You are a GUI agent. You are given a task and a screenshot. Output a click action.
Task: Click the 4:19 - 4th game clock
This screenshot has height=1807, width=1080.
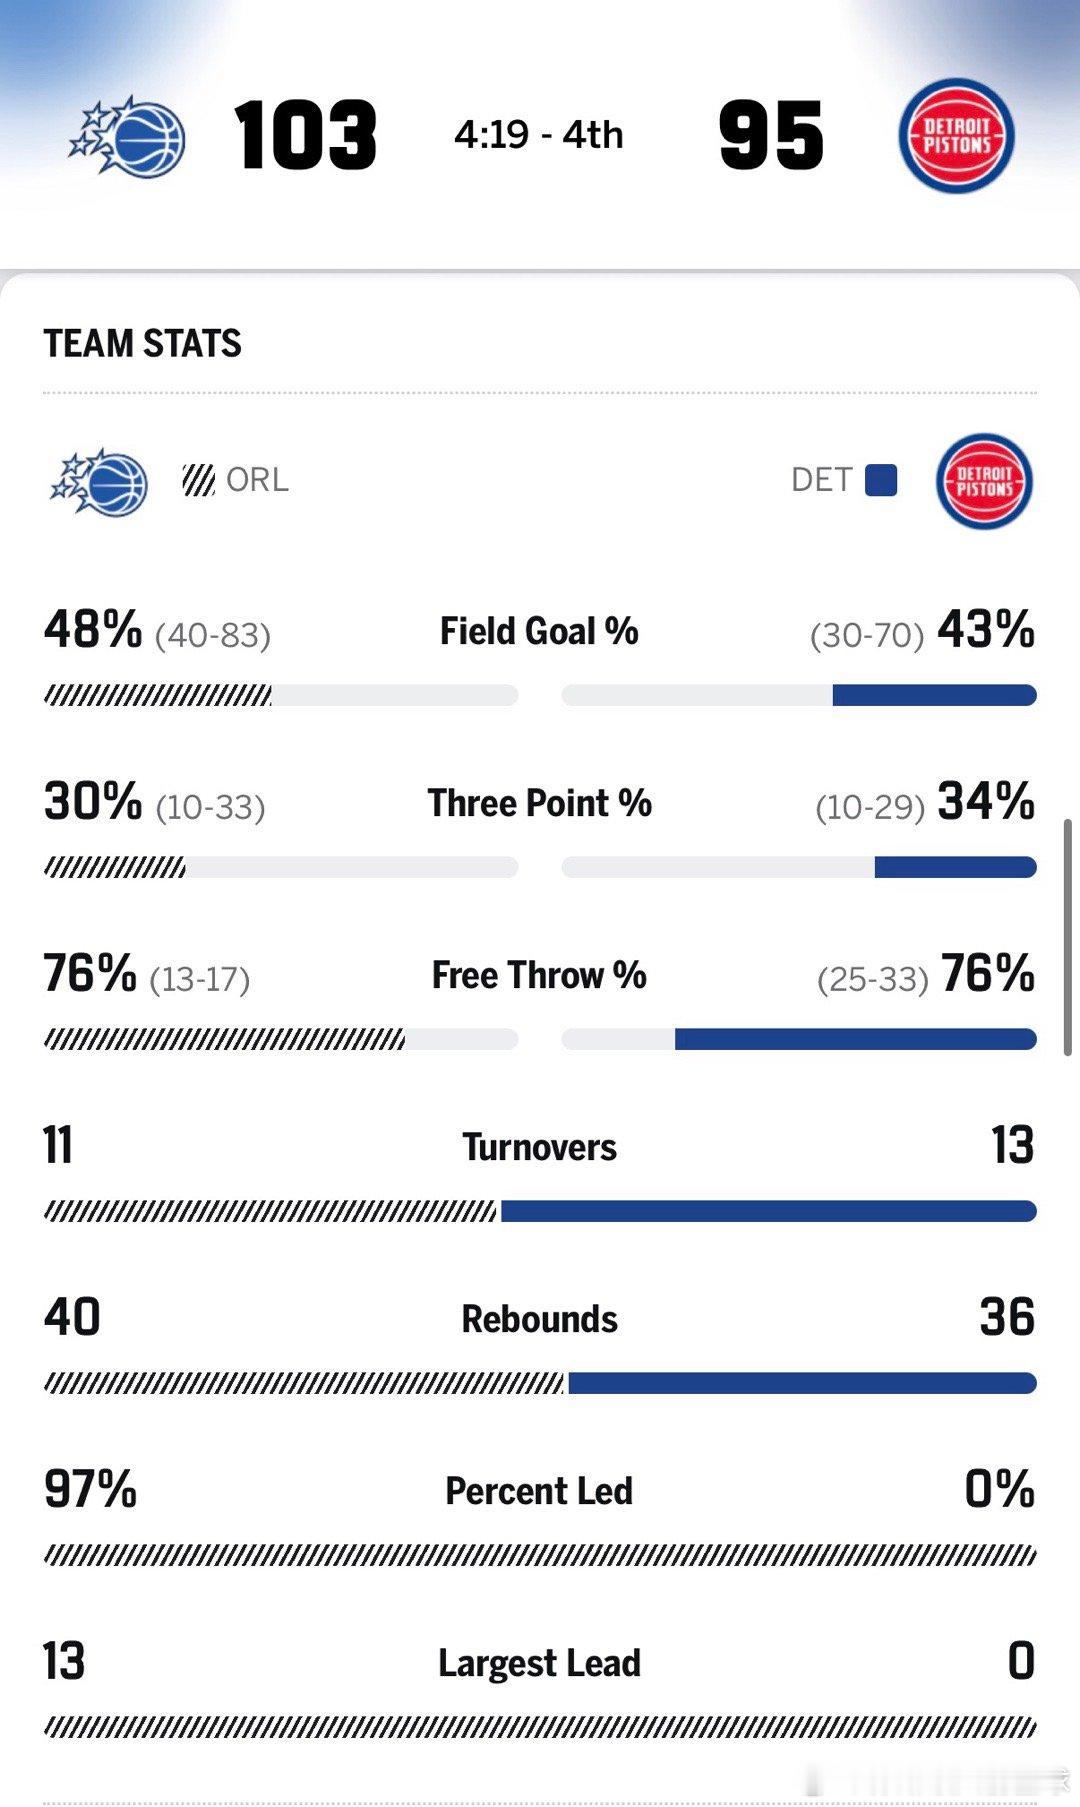[x=538, y=136]
